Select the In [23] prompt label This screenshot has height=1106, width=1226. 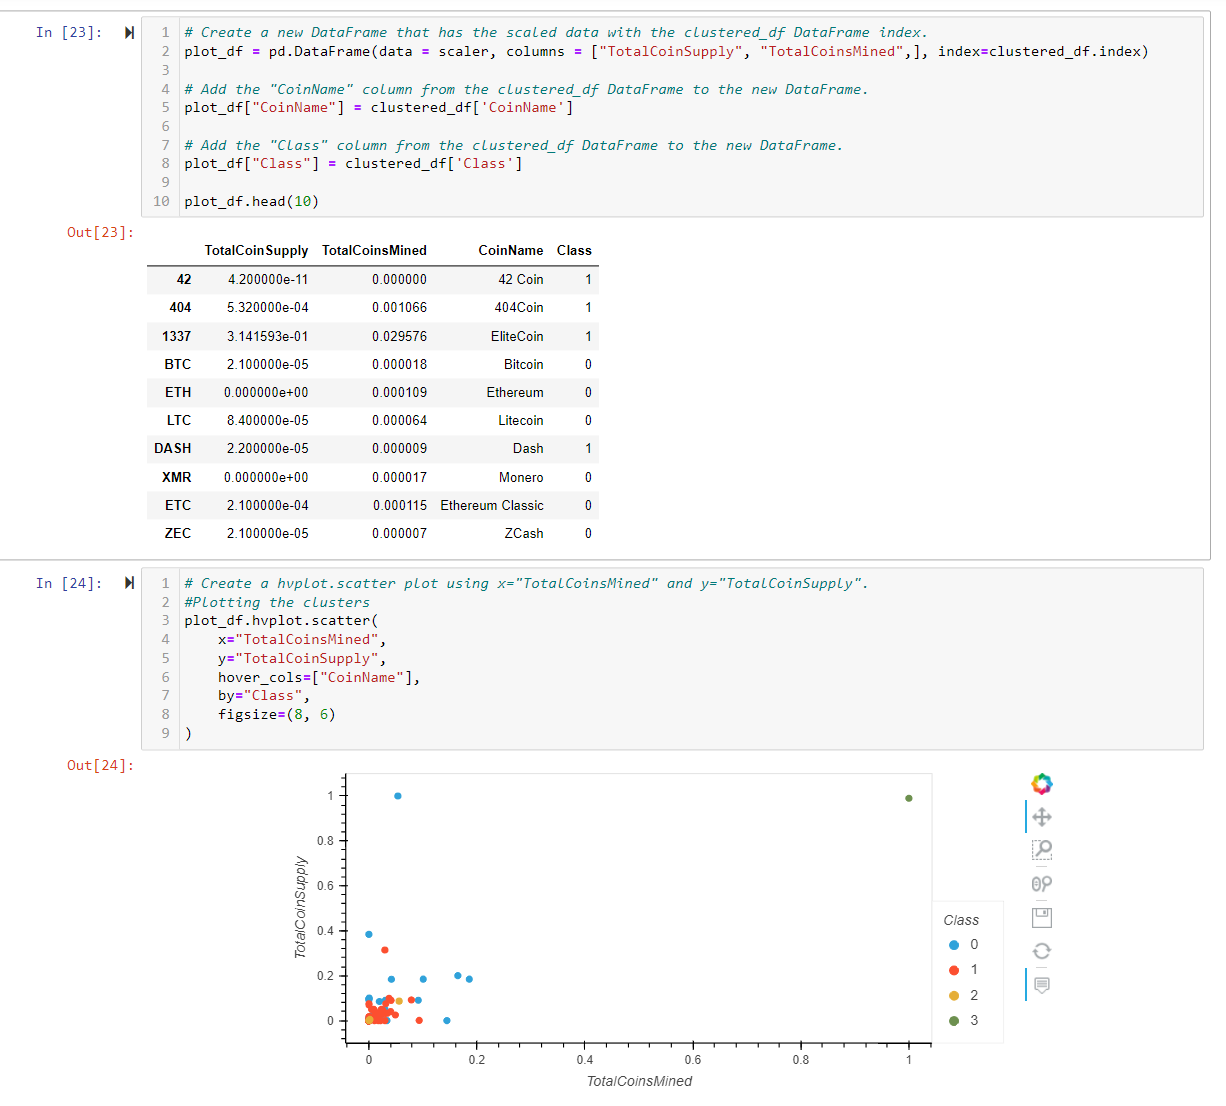(69, 33)
